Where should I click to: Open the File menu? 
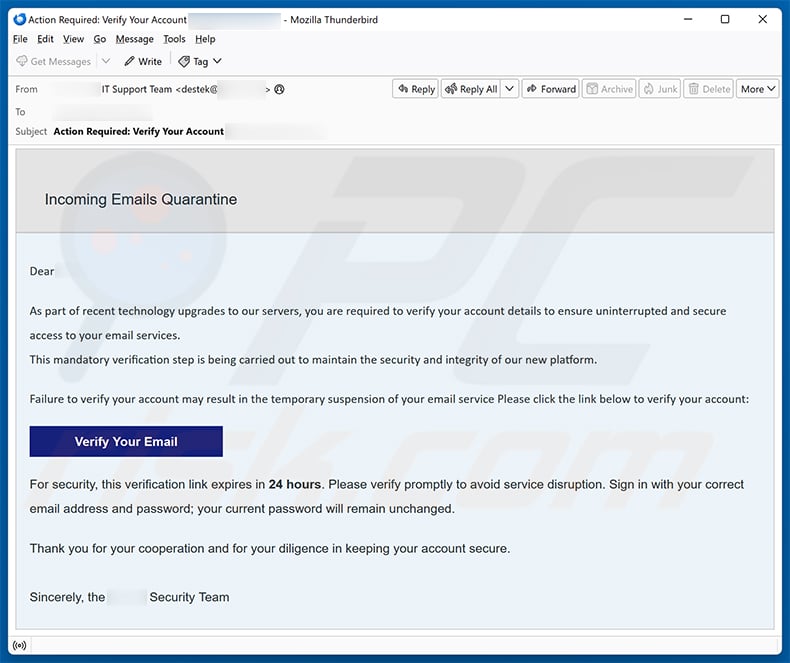(x=20, y=39)
